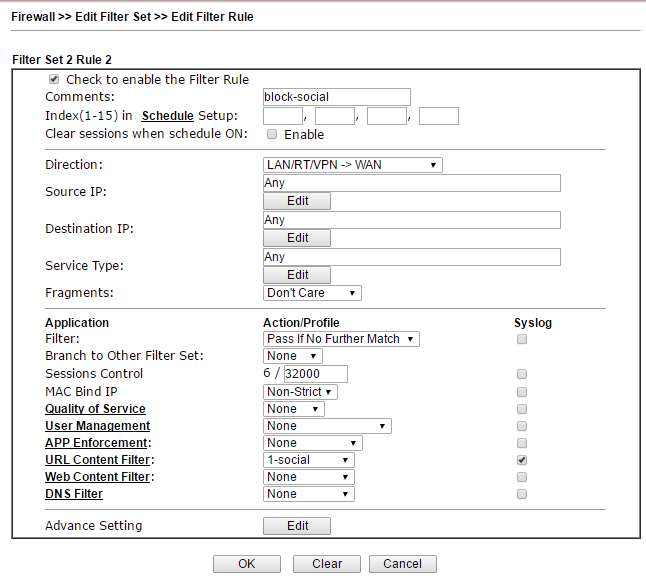Enable clear sessions when schedule ON
This screenshot has height=583, width=646.
coord(272,134)
